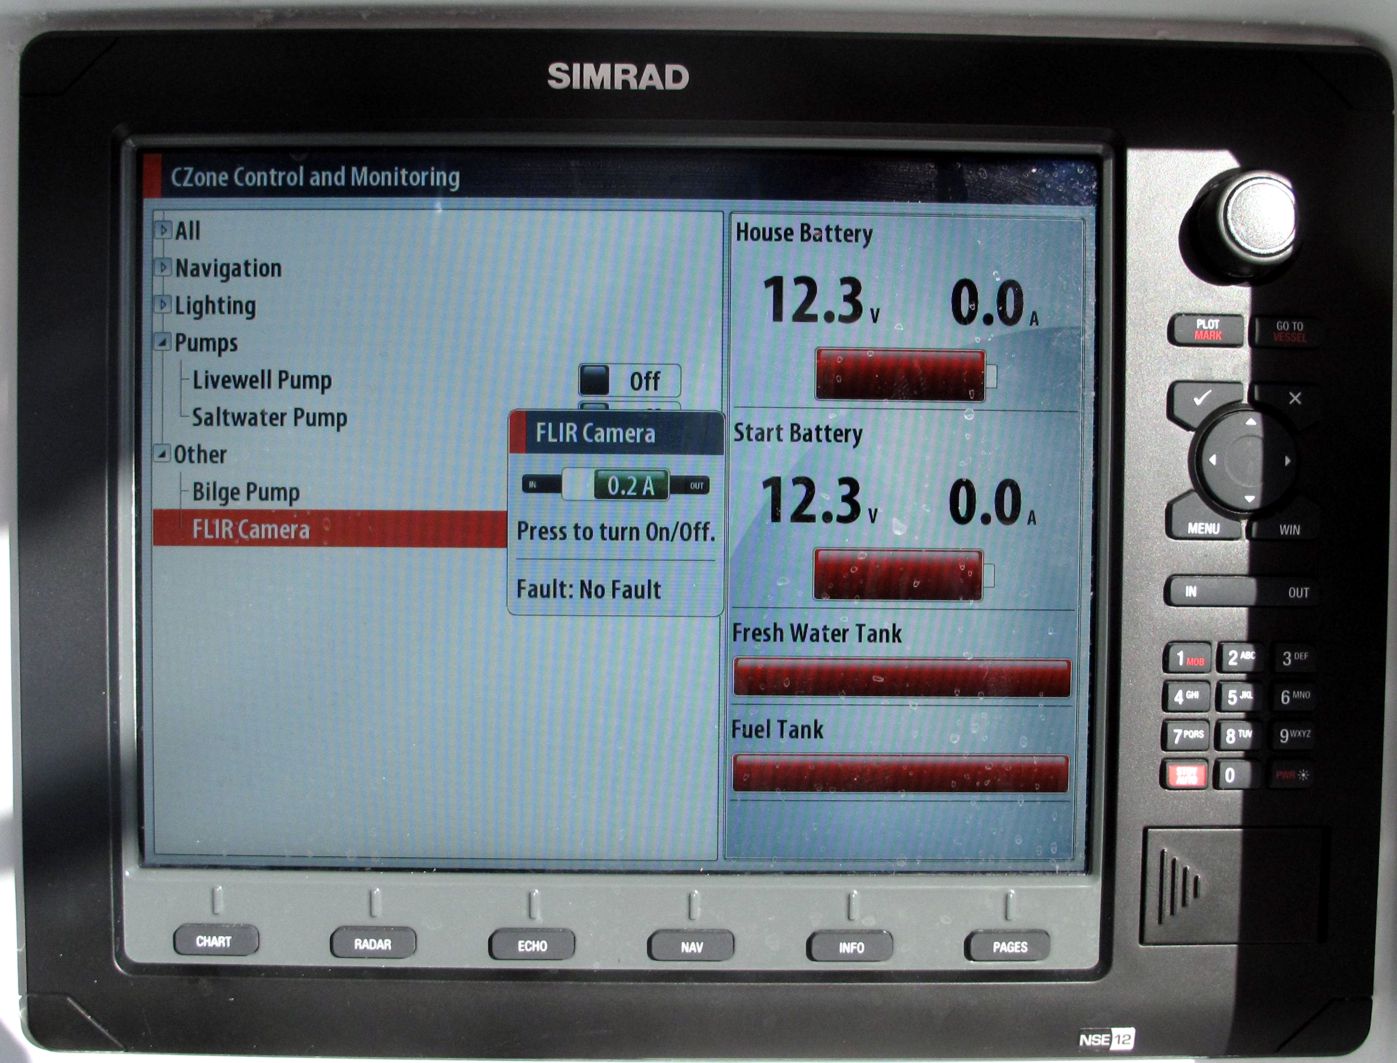The width and height of the screenshot is (1397, 1063).
Task: Tap the 6 MNO key
Action: coord(1293,696)
